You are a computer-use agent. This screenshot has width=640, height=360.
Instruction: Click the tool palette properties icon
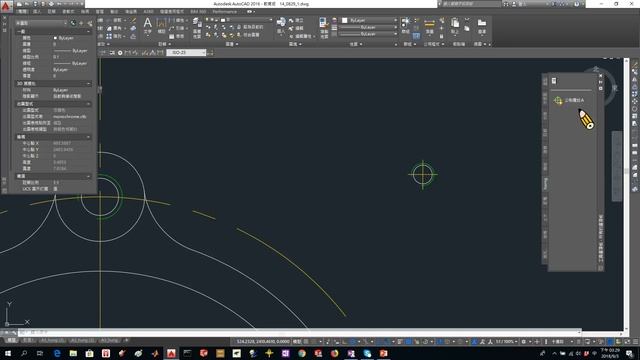pos(600,88)
